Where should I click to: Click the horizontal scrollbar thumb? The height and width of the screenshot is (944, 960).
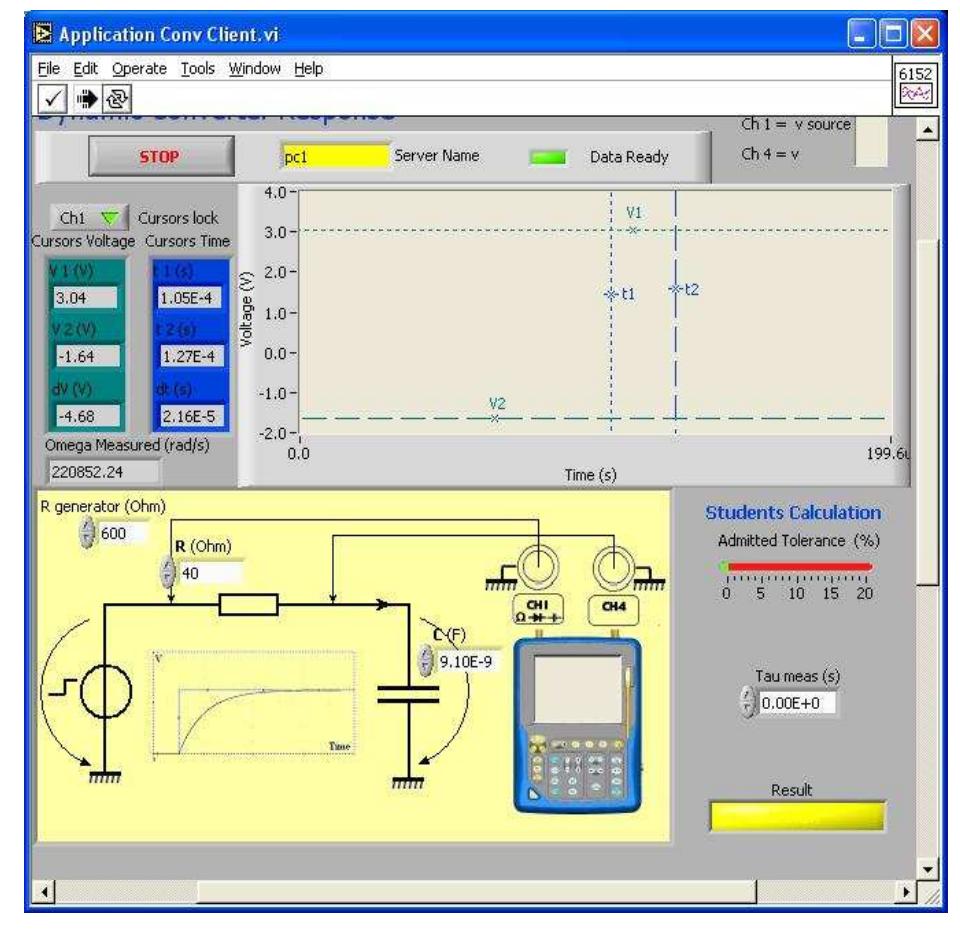coord(476,892)
